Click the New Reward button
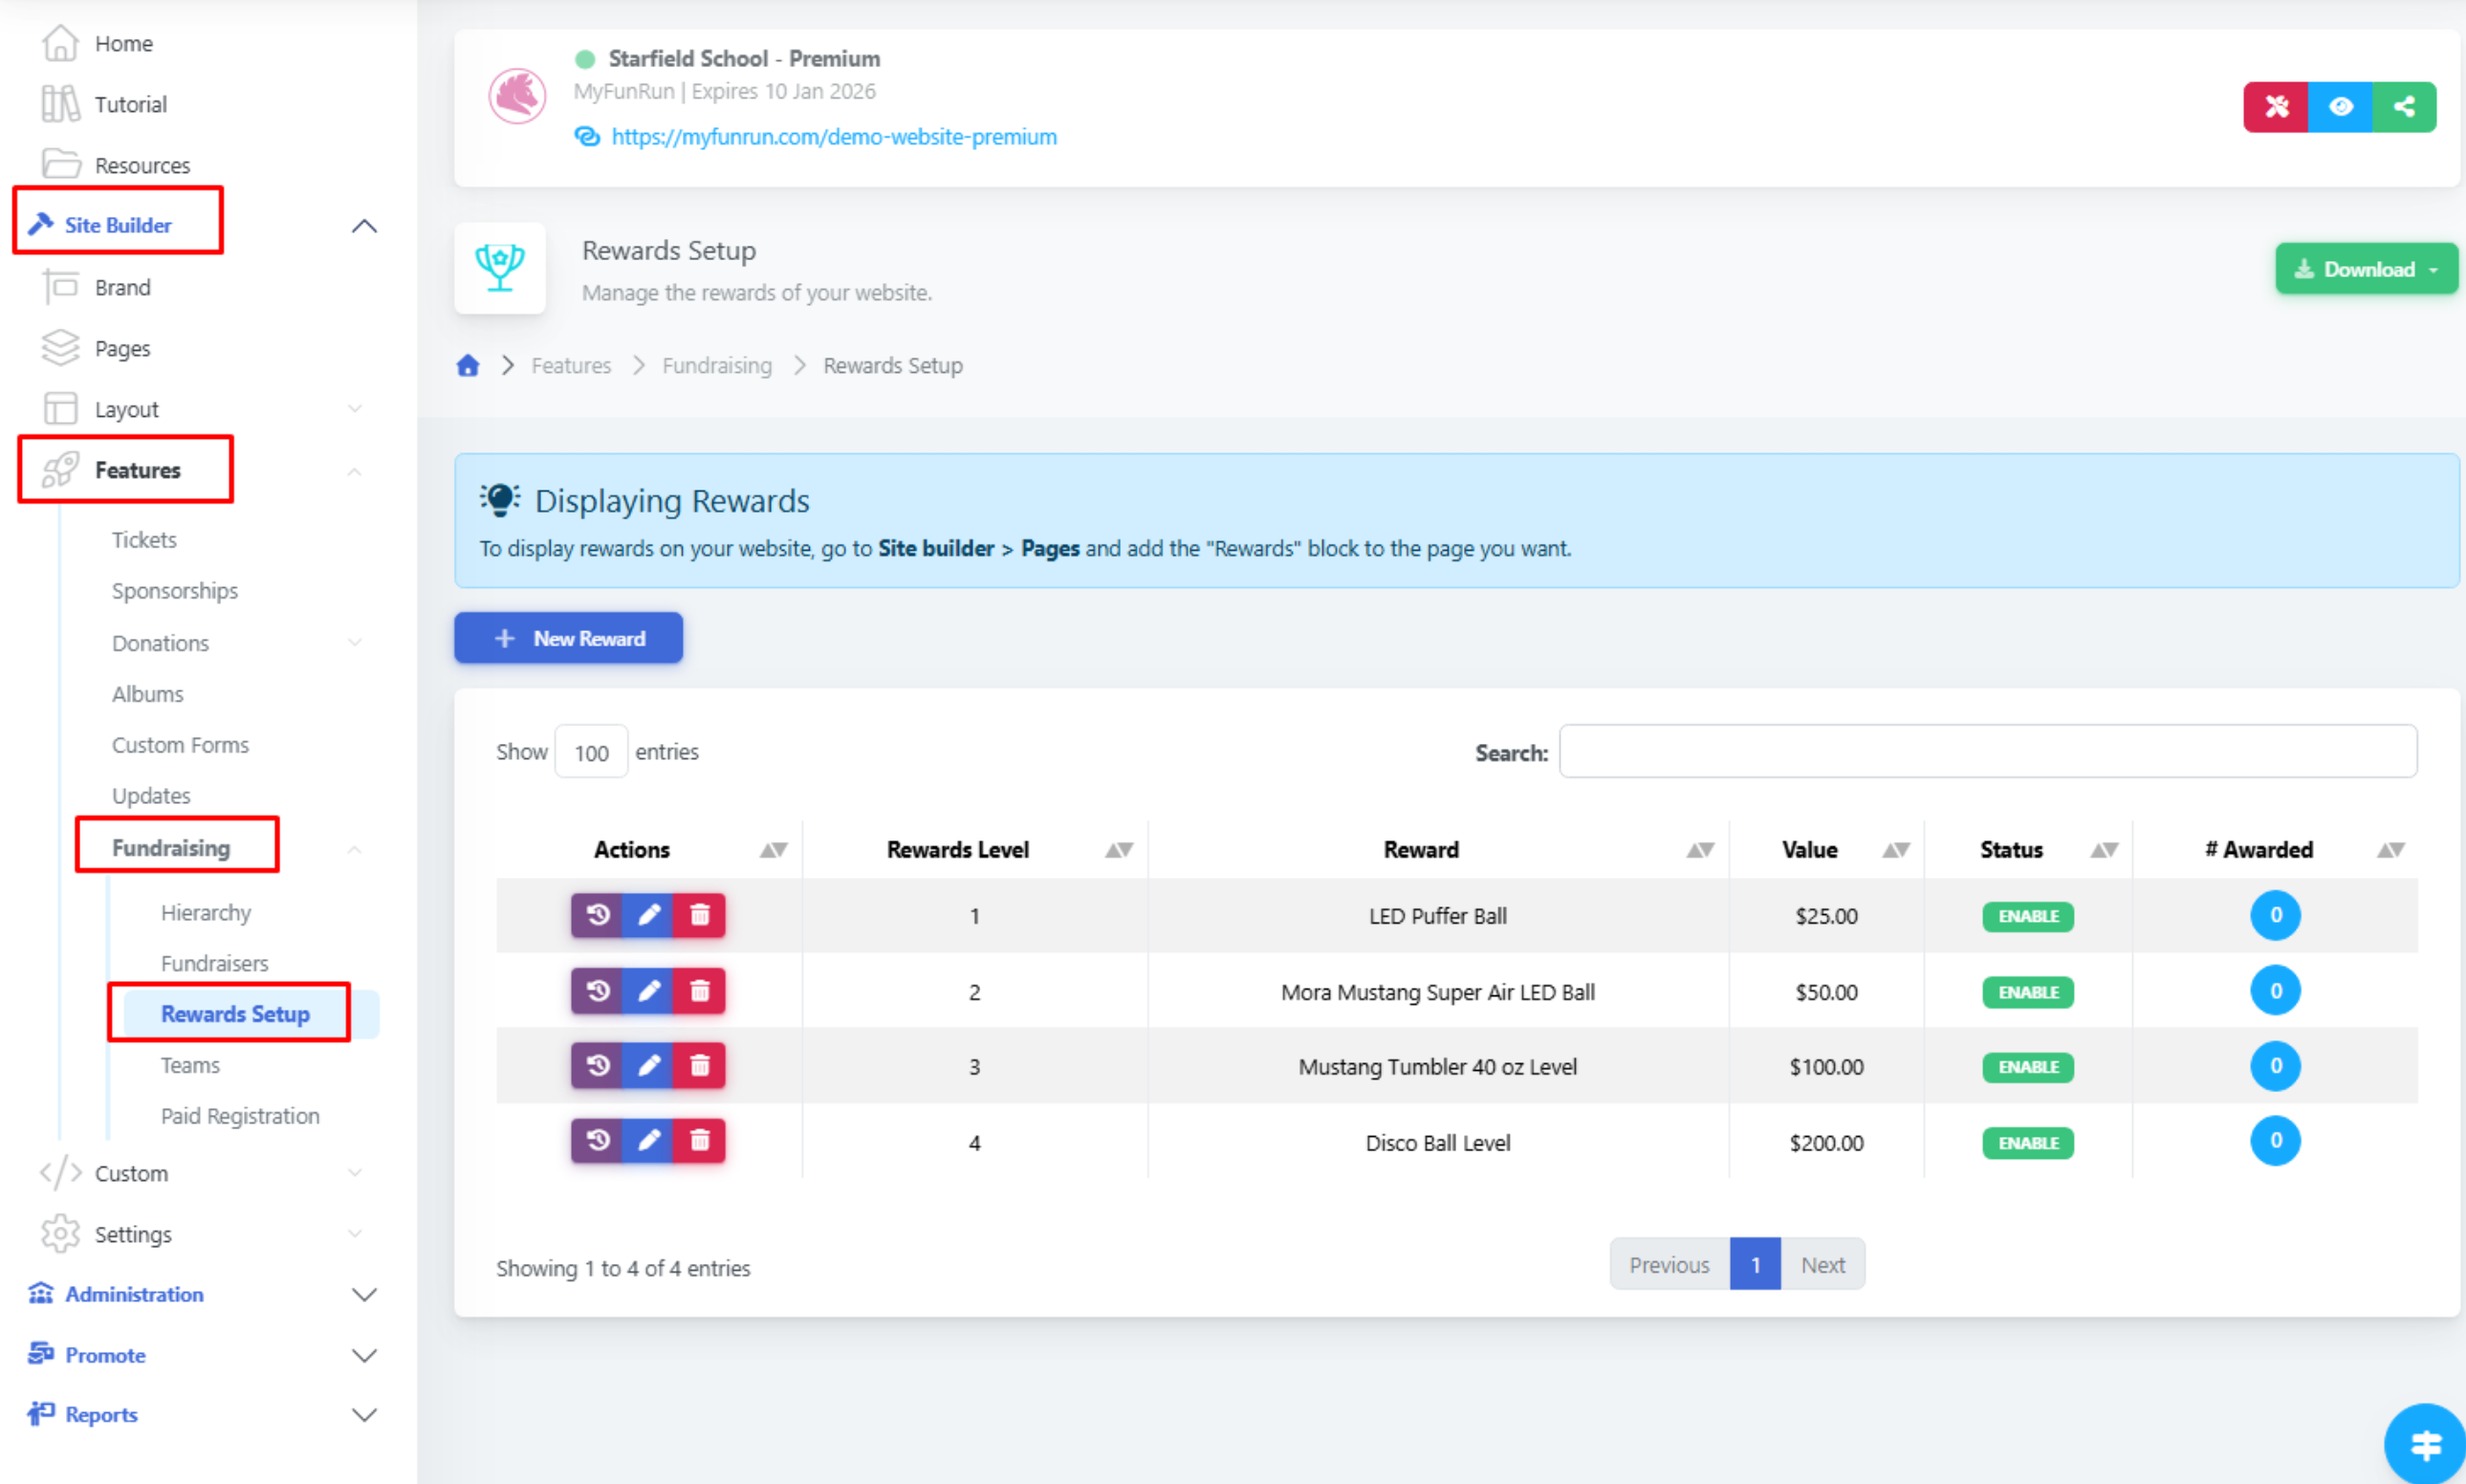 point(568,638)
